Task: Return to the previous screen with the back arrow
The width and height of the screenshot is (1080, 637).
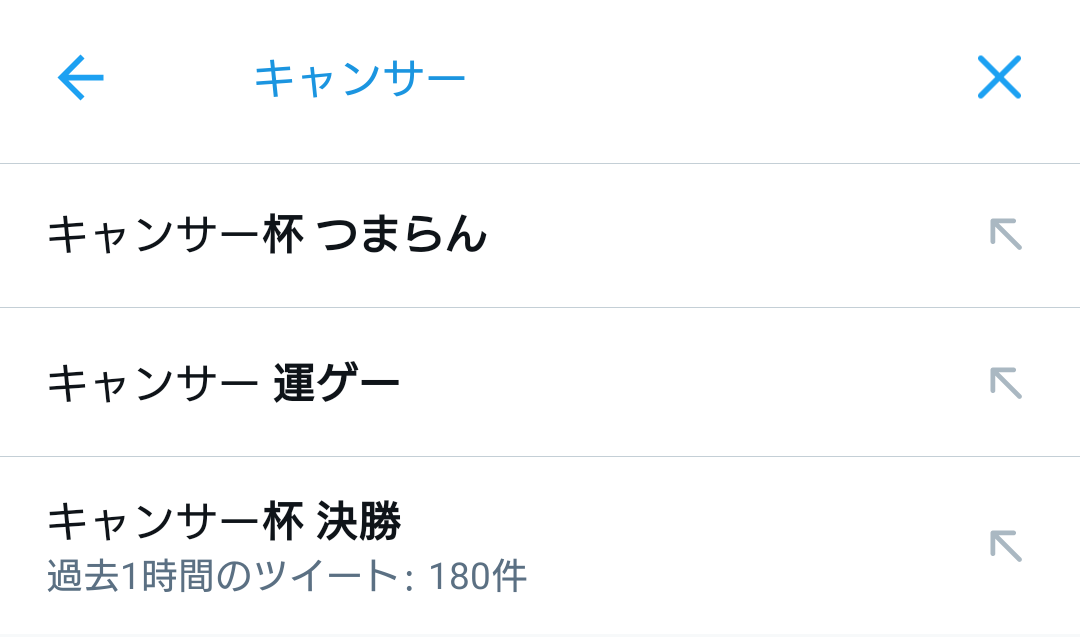Action: point(81,77)
